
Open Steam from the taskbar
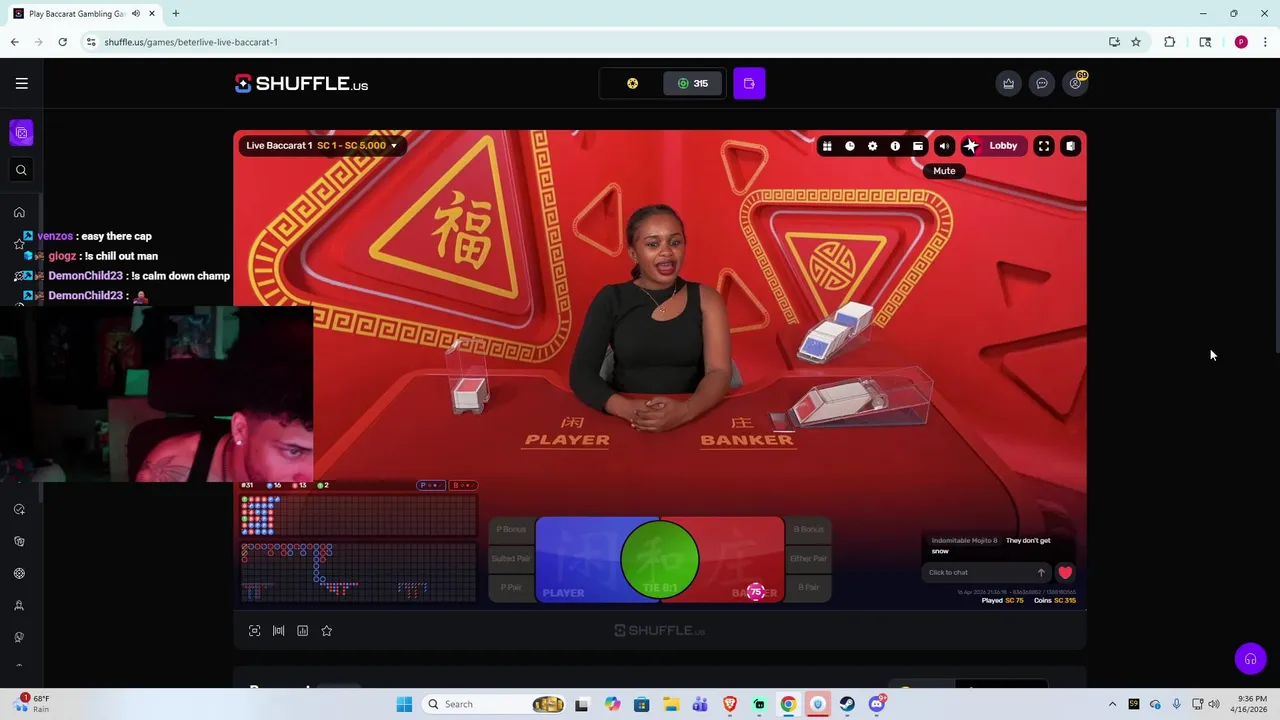(847, 704)
